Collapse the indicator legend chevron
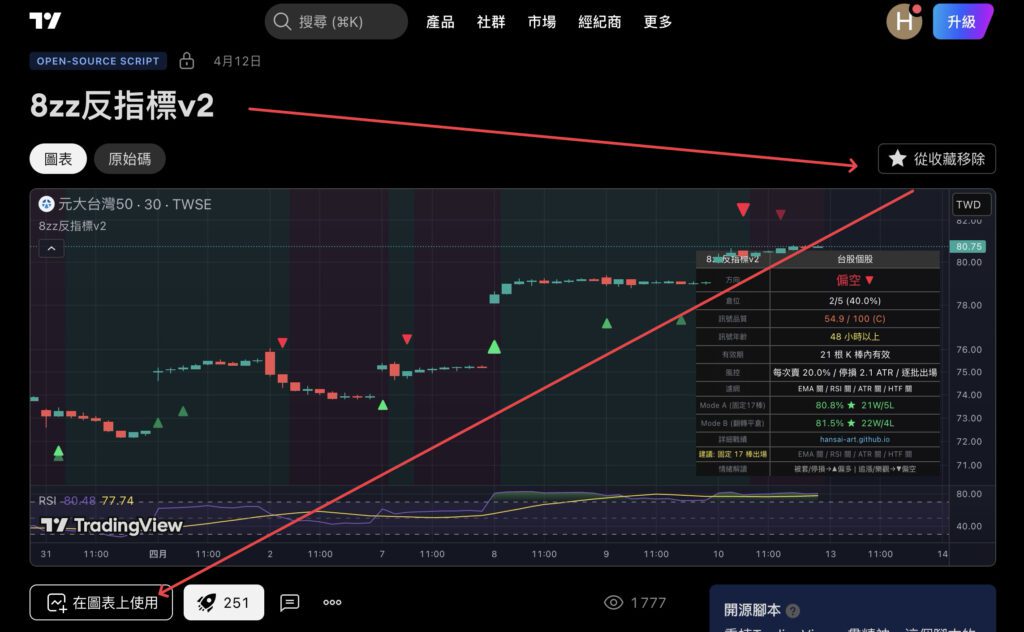 pos(51,249)
